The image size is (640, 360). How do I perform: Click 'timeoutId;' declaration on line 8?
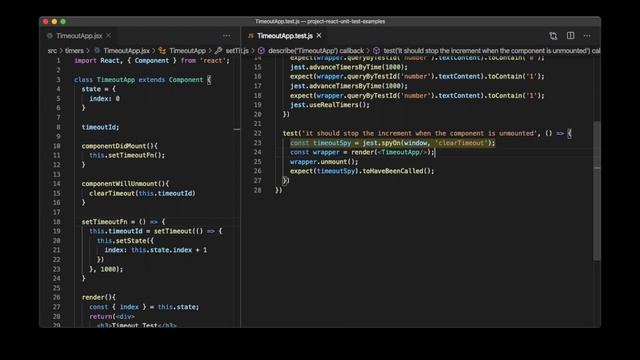[100, 127]
